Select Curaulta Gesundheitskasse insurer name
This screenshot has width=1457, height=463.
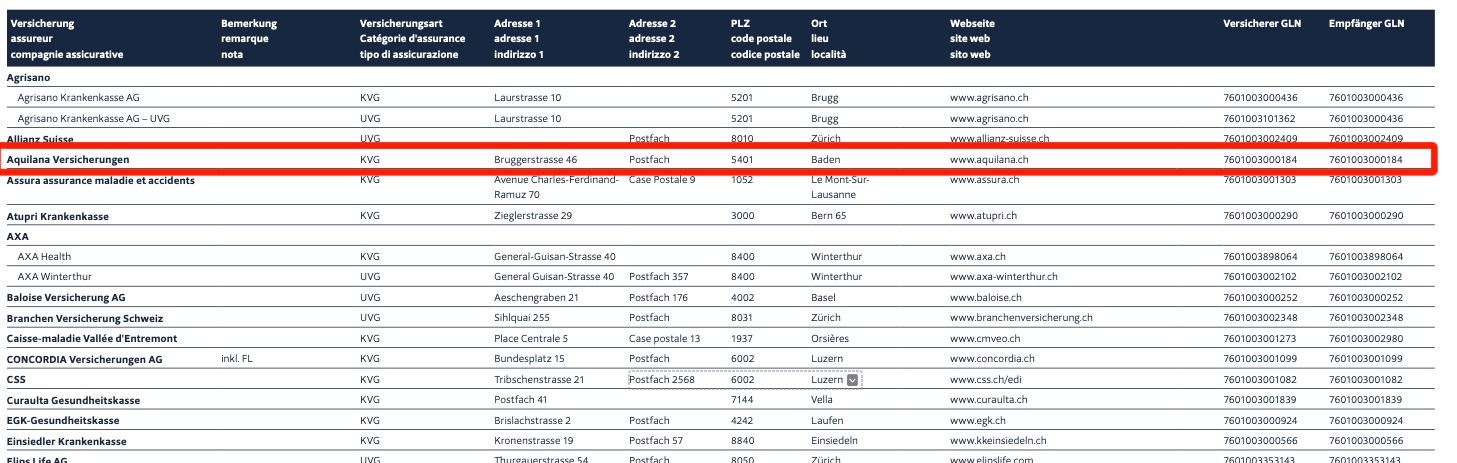point(74,400)
